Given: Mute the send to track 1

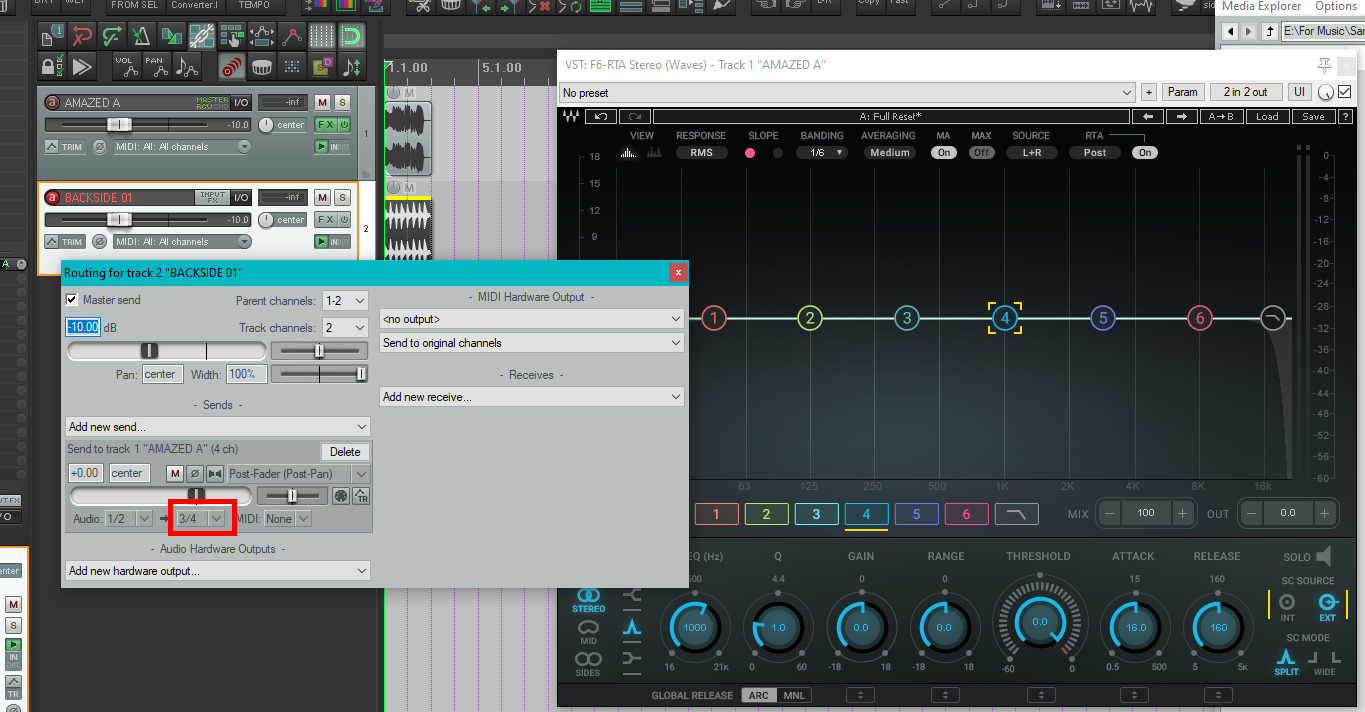Looking at the screenshot, I should tap(175, 474).
